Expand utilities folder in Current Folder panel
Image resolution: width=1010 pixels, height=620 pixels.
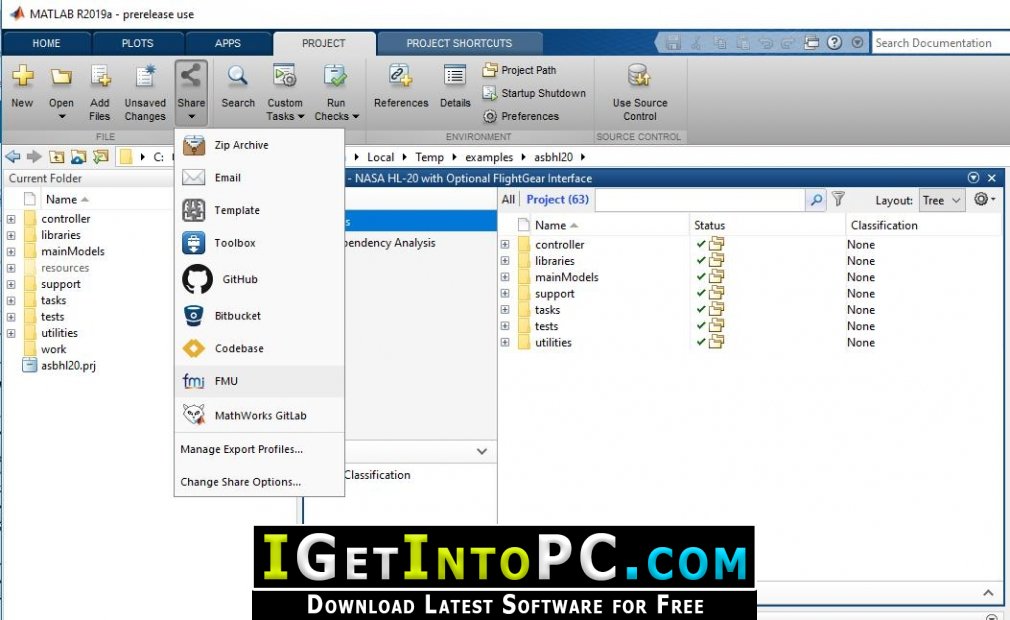point(11,333)
